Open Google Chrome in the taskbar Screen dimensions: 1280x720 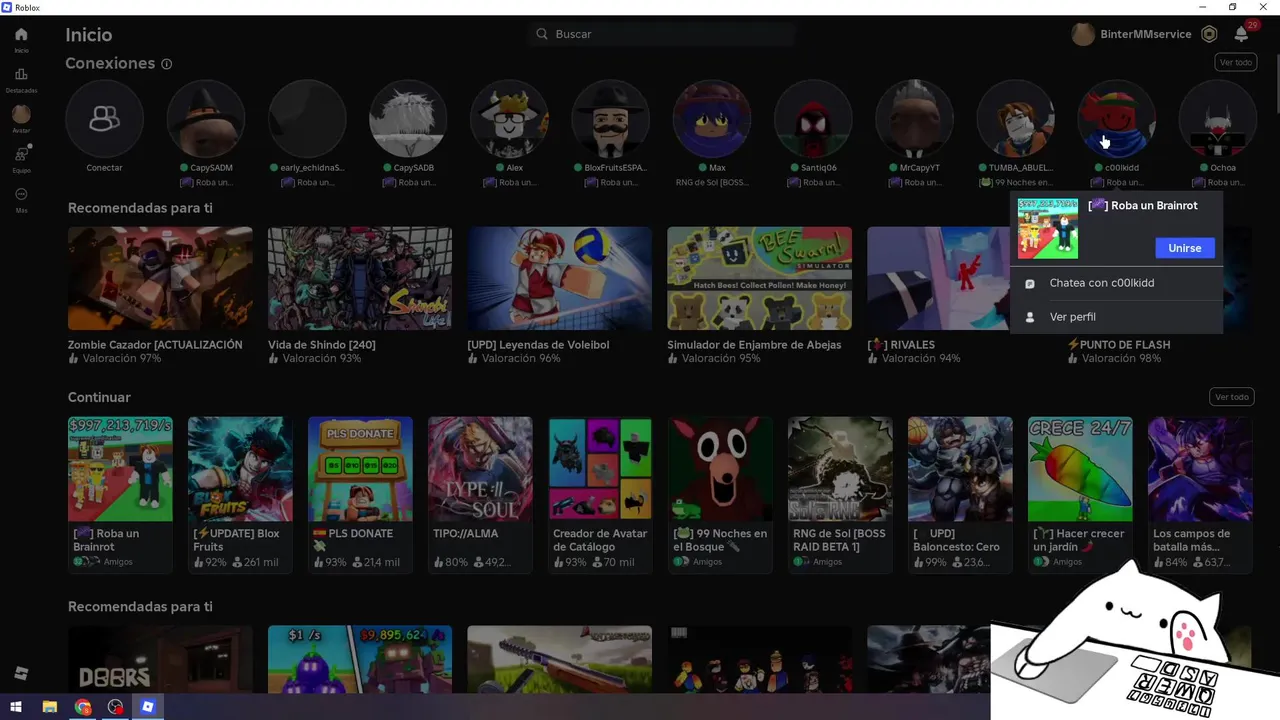(83, 707)
